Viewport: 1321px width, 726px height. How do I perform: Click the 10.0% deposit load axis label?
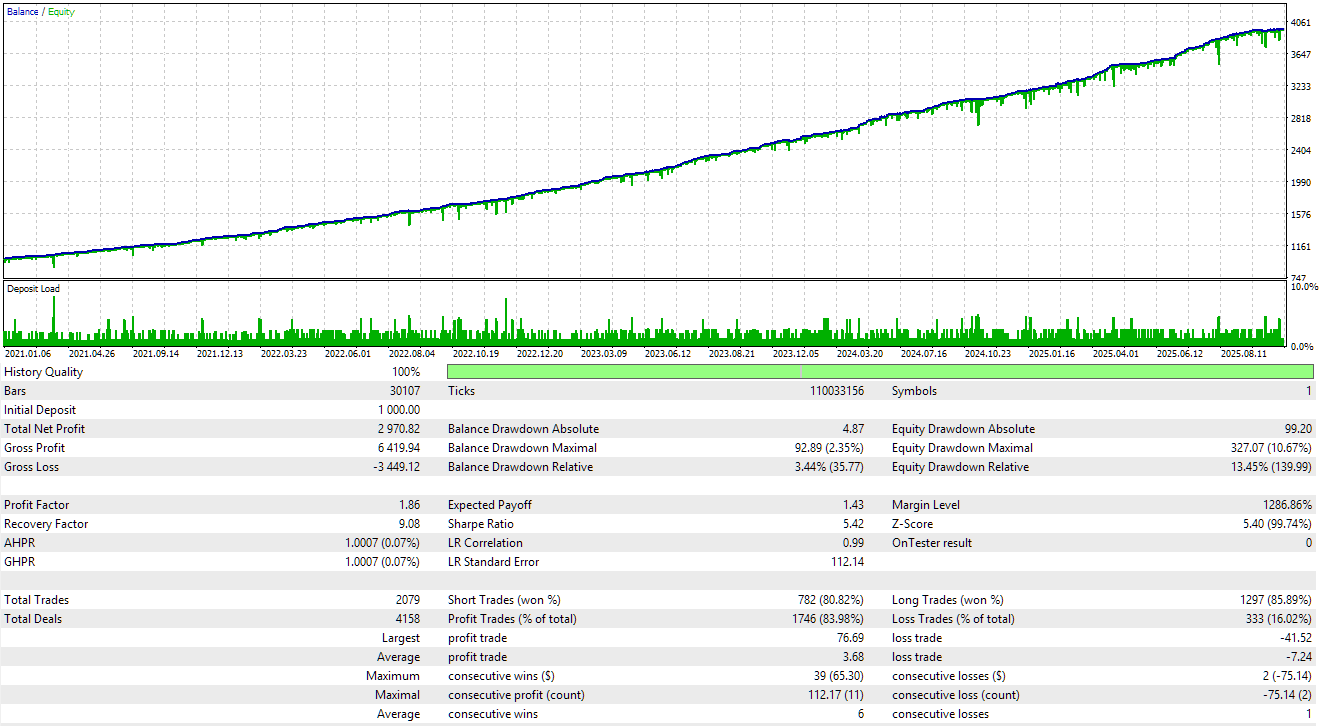coord(1304,286)
